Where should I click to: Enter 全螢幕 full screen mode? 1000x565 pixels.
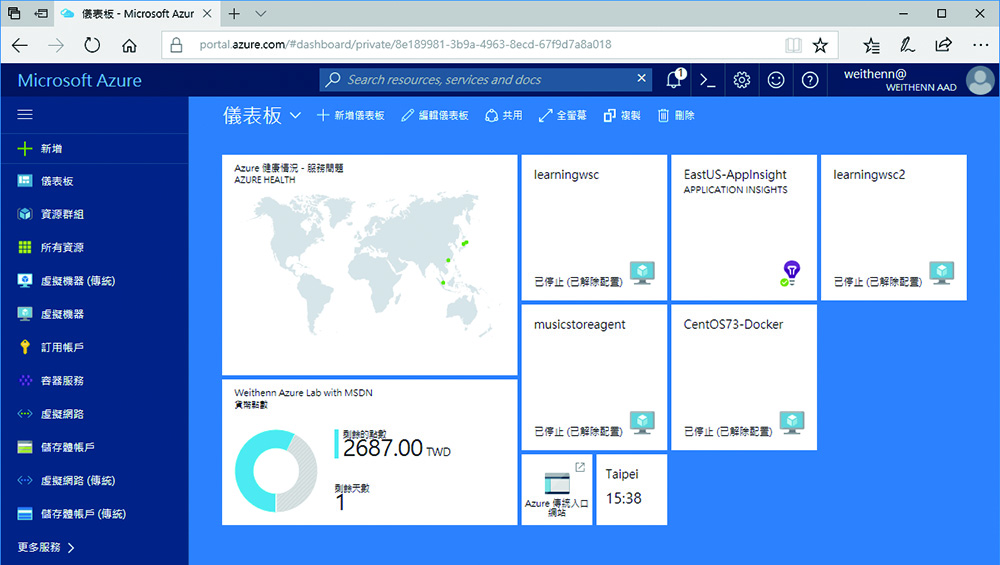tap(562, 115)
